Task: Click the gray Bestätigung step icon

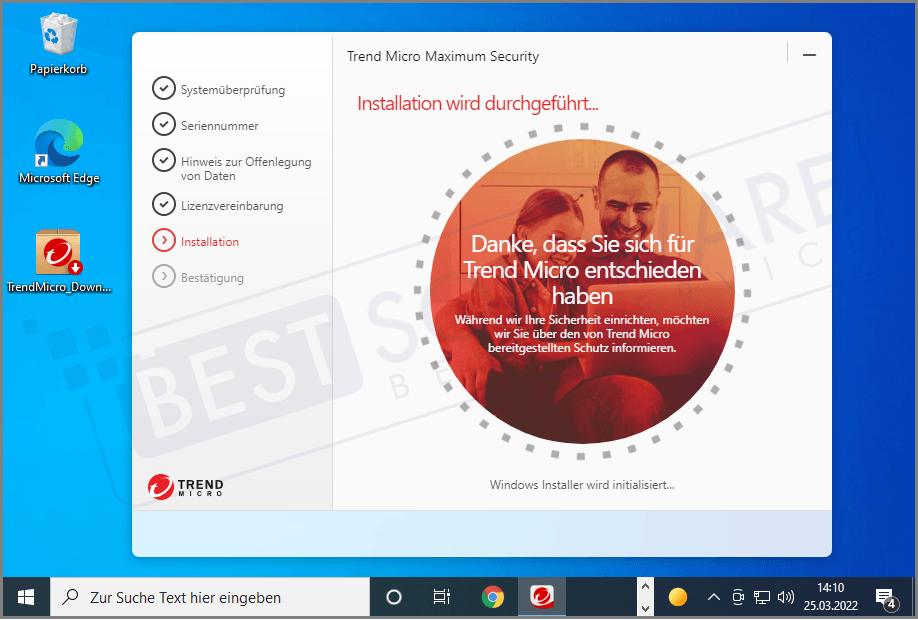Action: 165,277
